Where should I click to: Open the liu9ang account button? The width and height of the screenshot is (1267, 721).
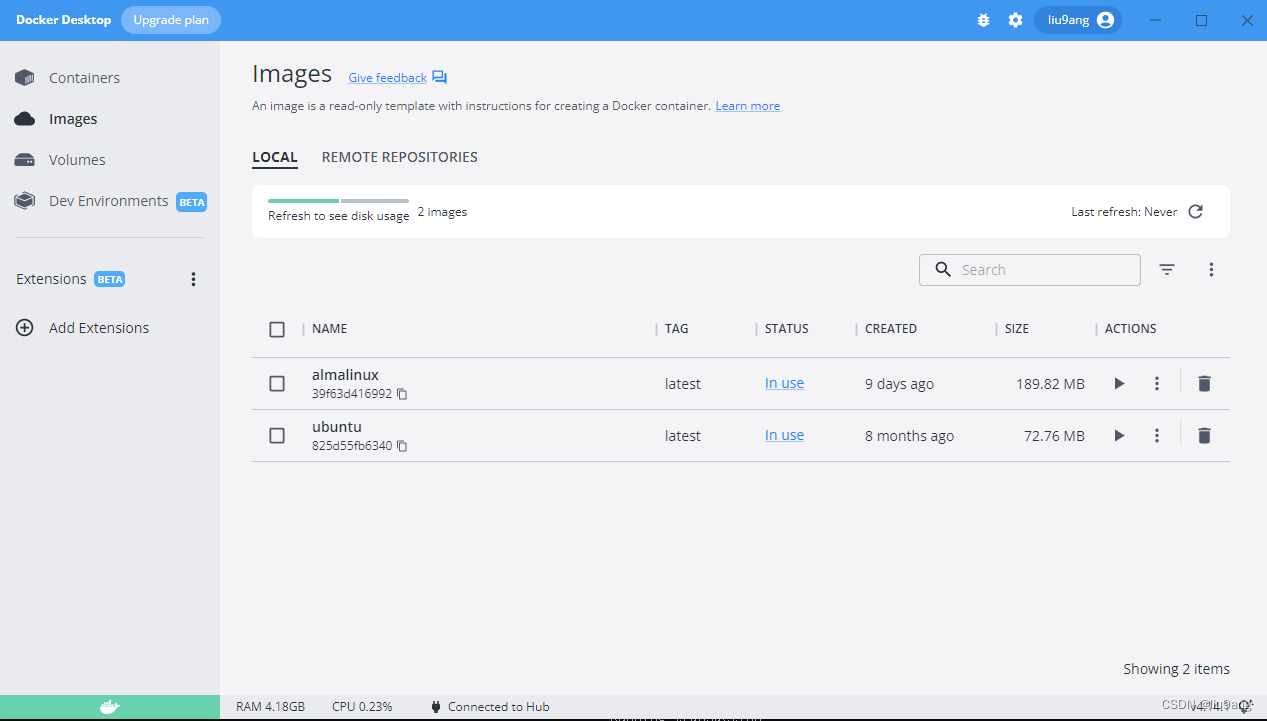1078,20
